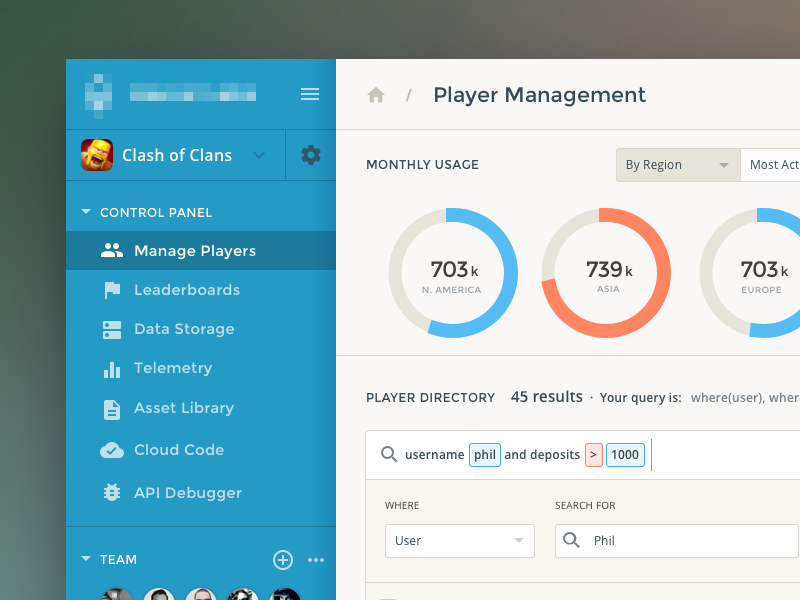Open the Manage Players menu item
Screen dimensions: 800x600
pyautogui.click(x=201, y=251)
